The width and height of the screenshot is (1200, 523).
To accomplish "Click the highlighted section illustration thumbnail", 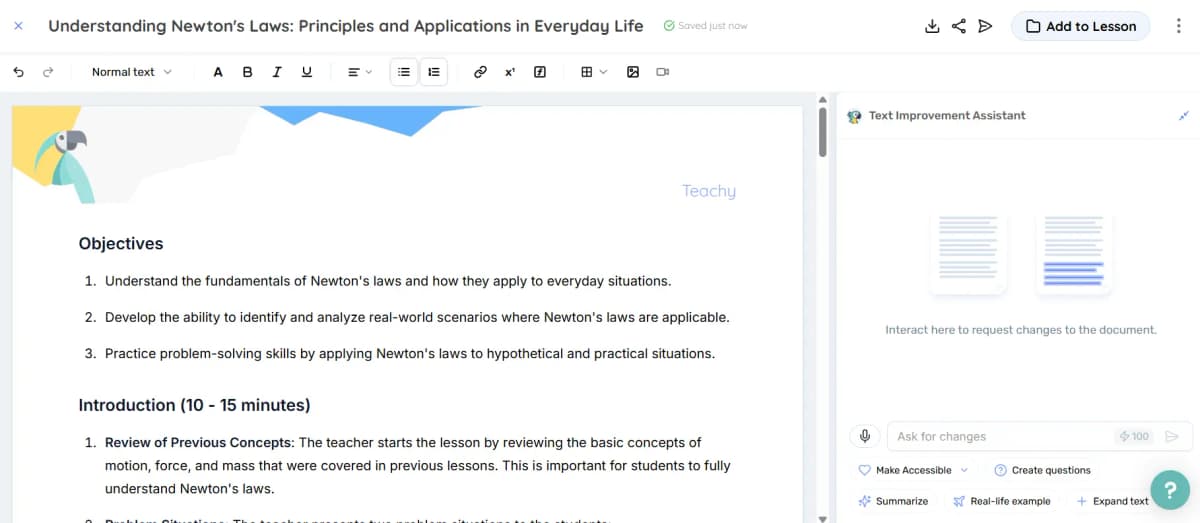I will (1073, 253).
